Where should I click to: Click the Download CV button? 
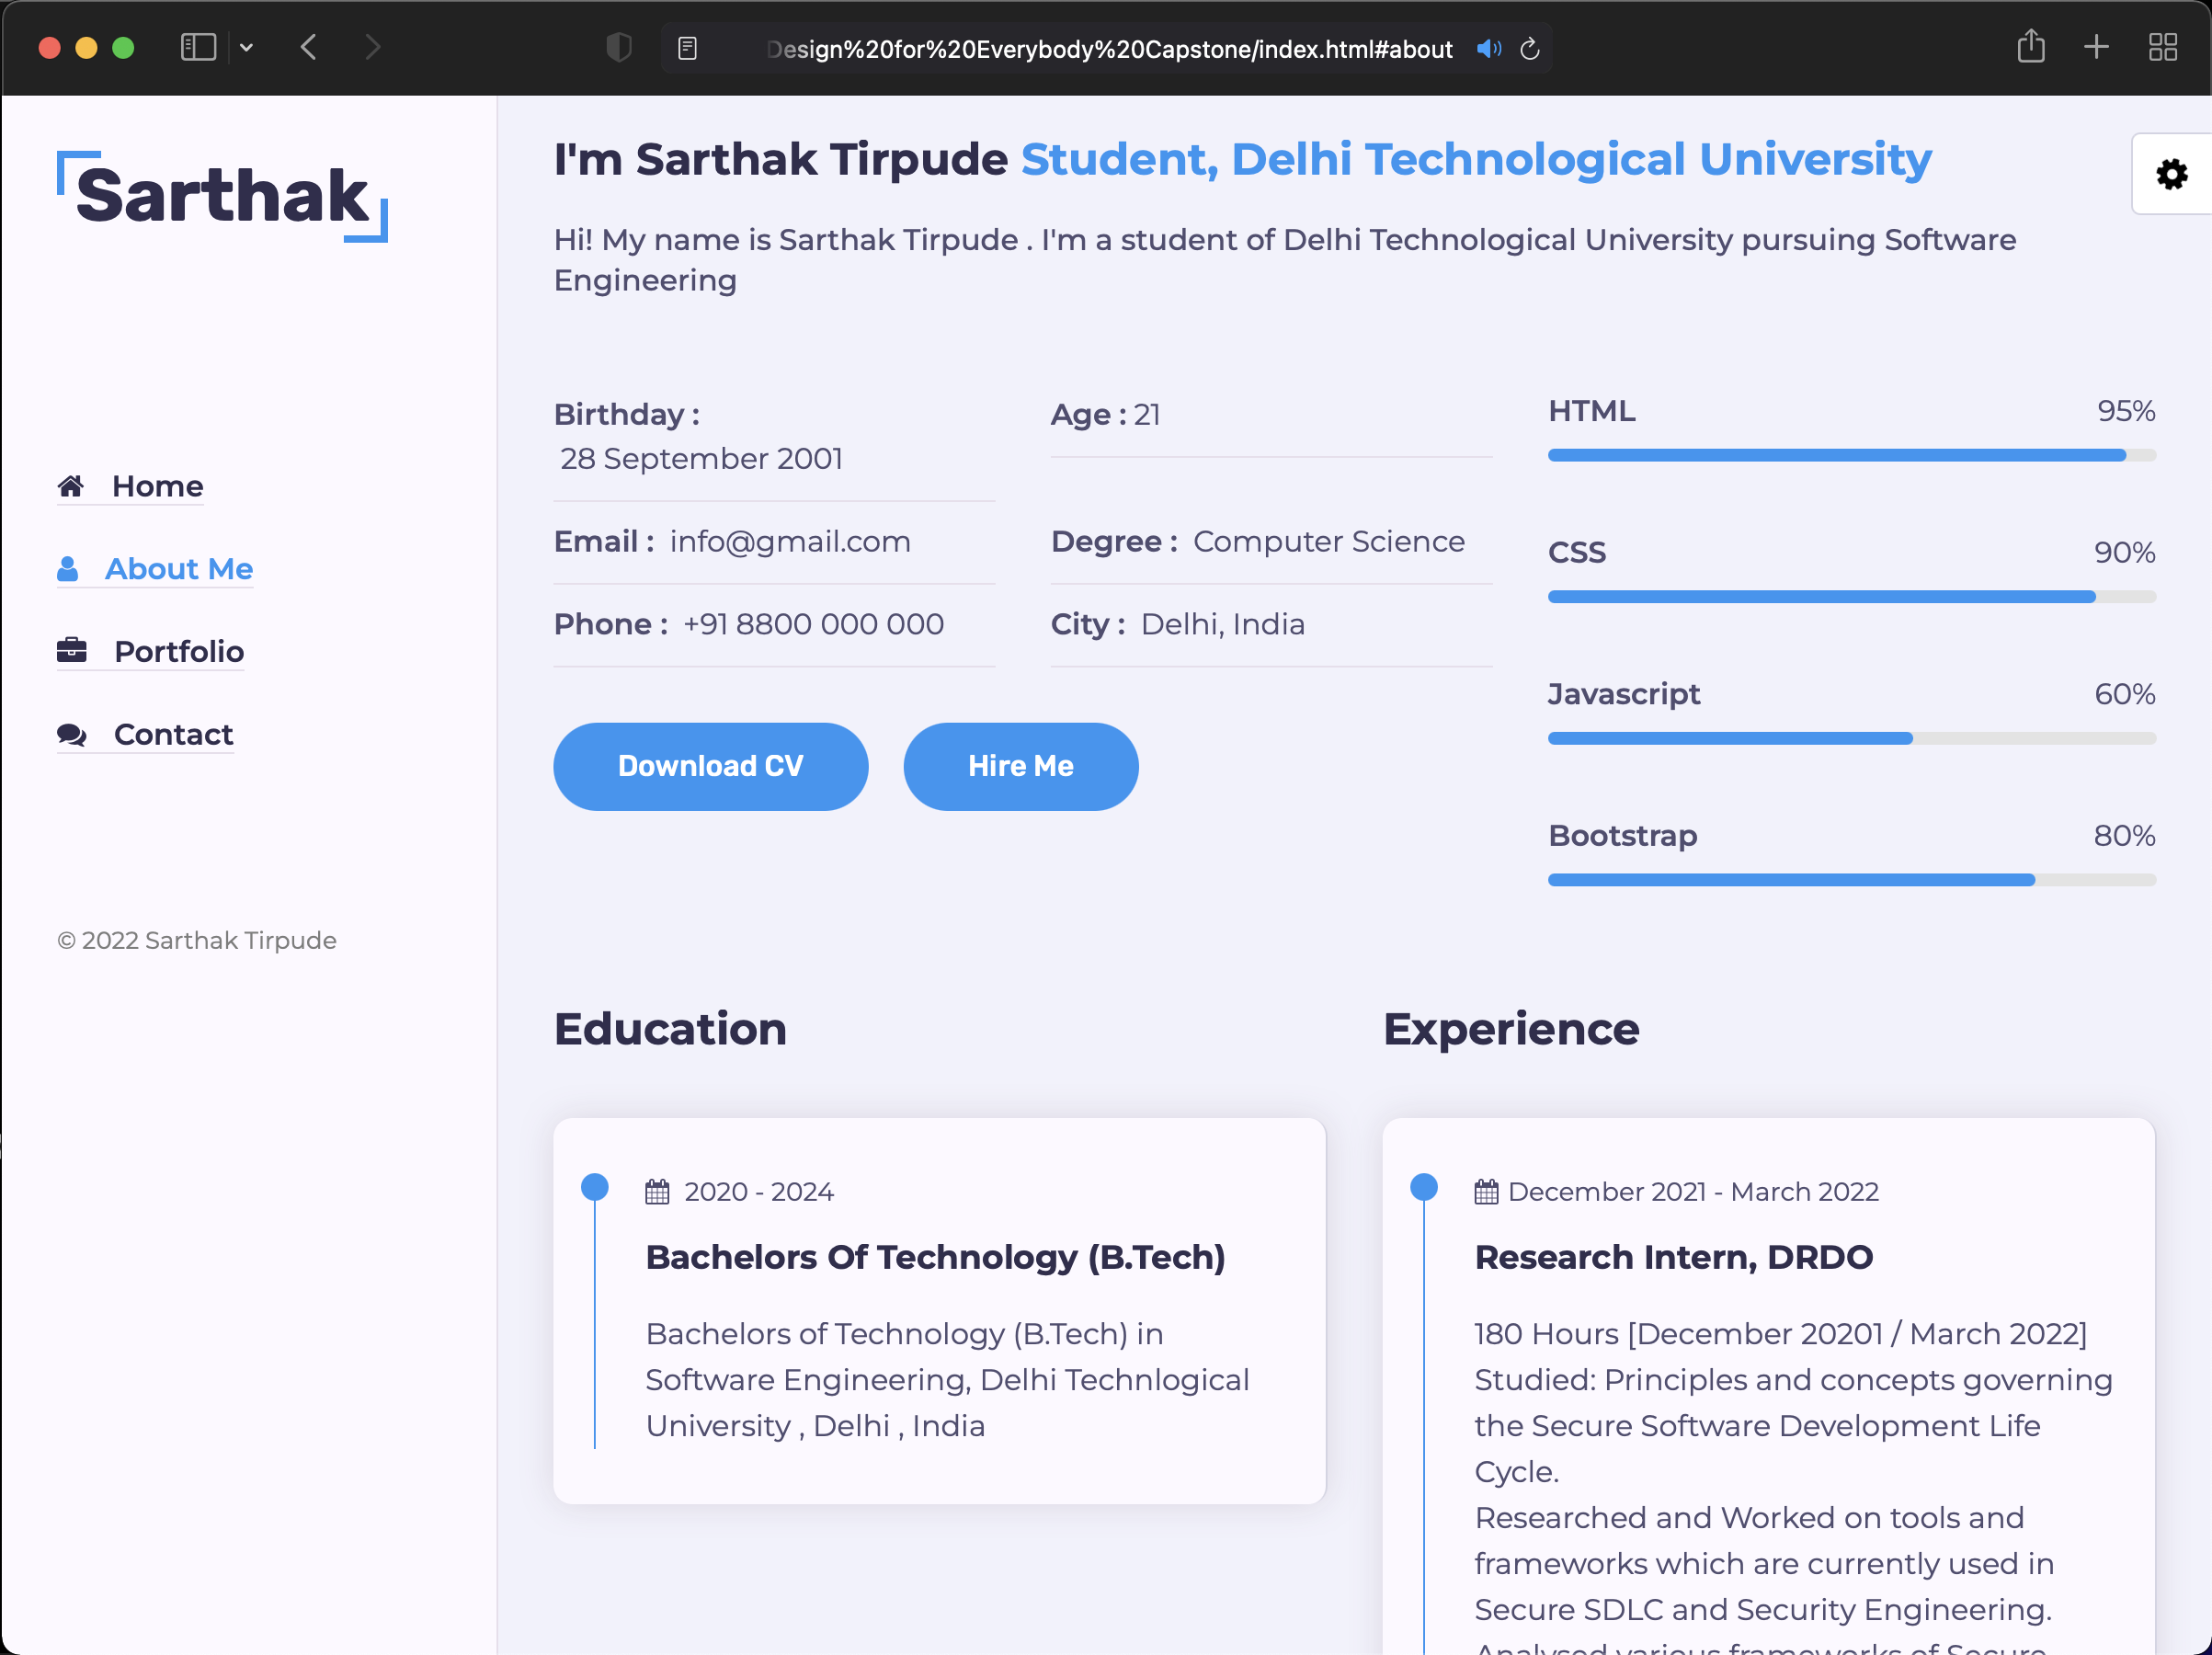(x=710, y=766)
